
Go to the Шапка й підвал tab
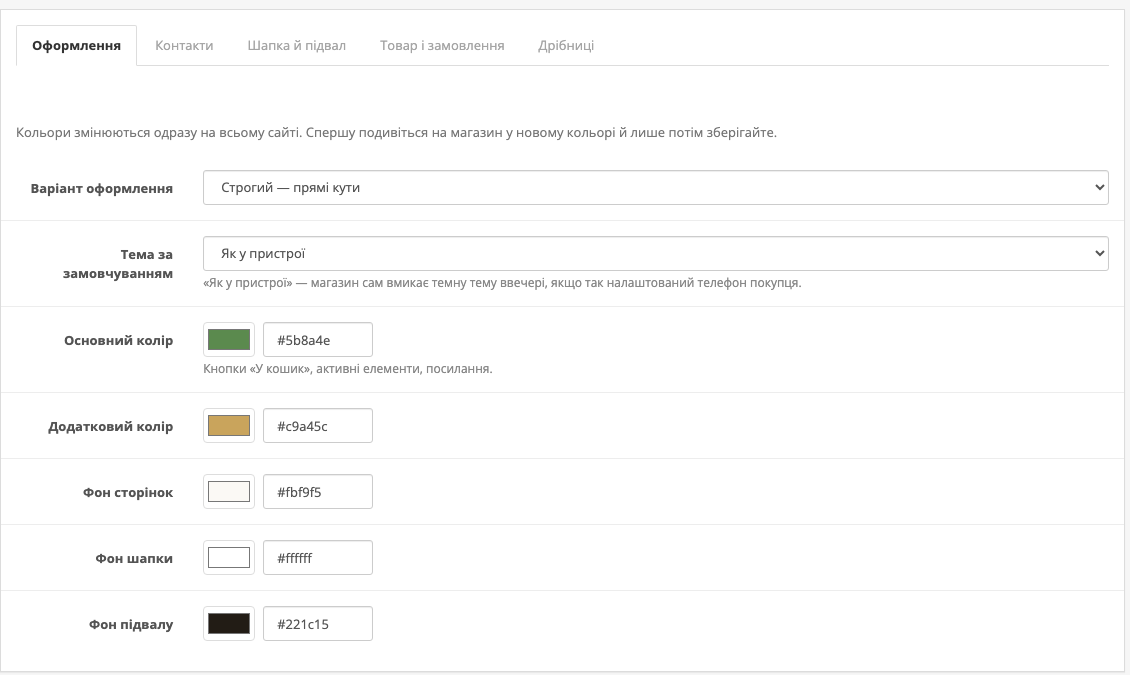(296, 45)
